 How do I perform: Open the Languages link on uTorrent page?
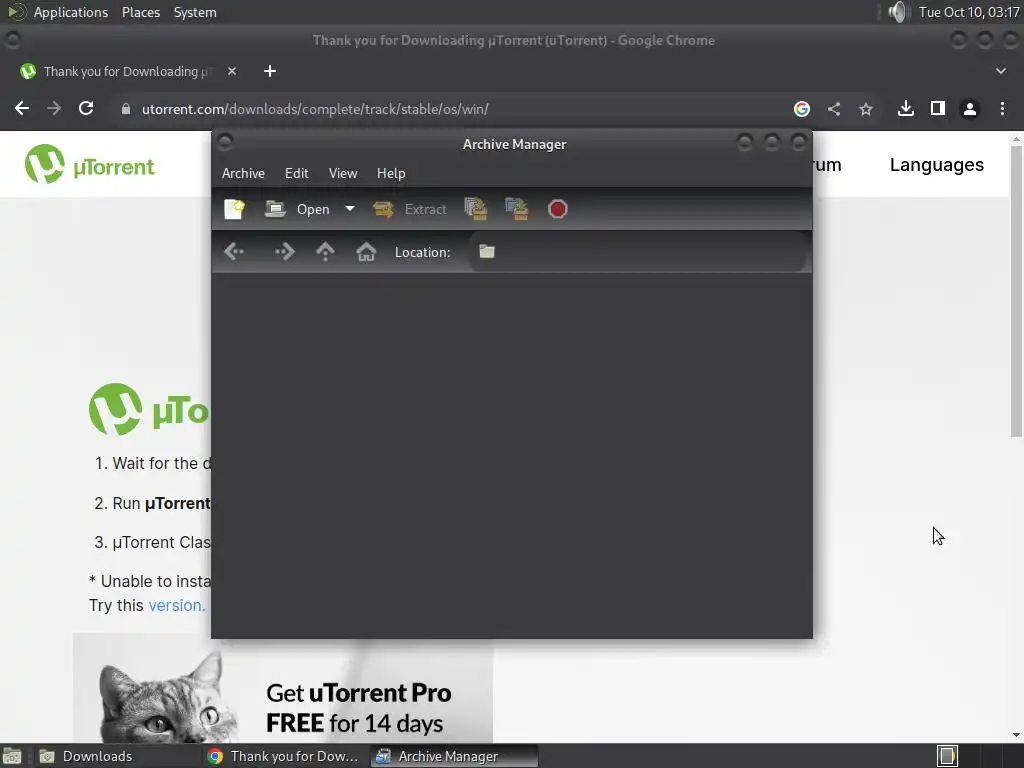(x=936, y=165)
